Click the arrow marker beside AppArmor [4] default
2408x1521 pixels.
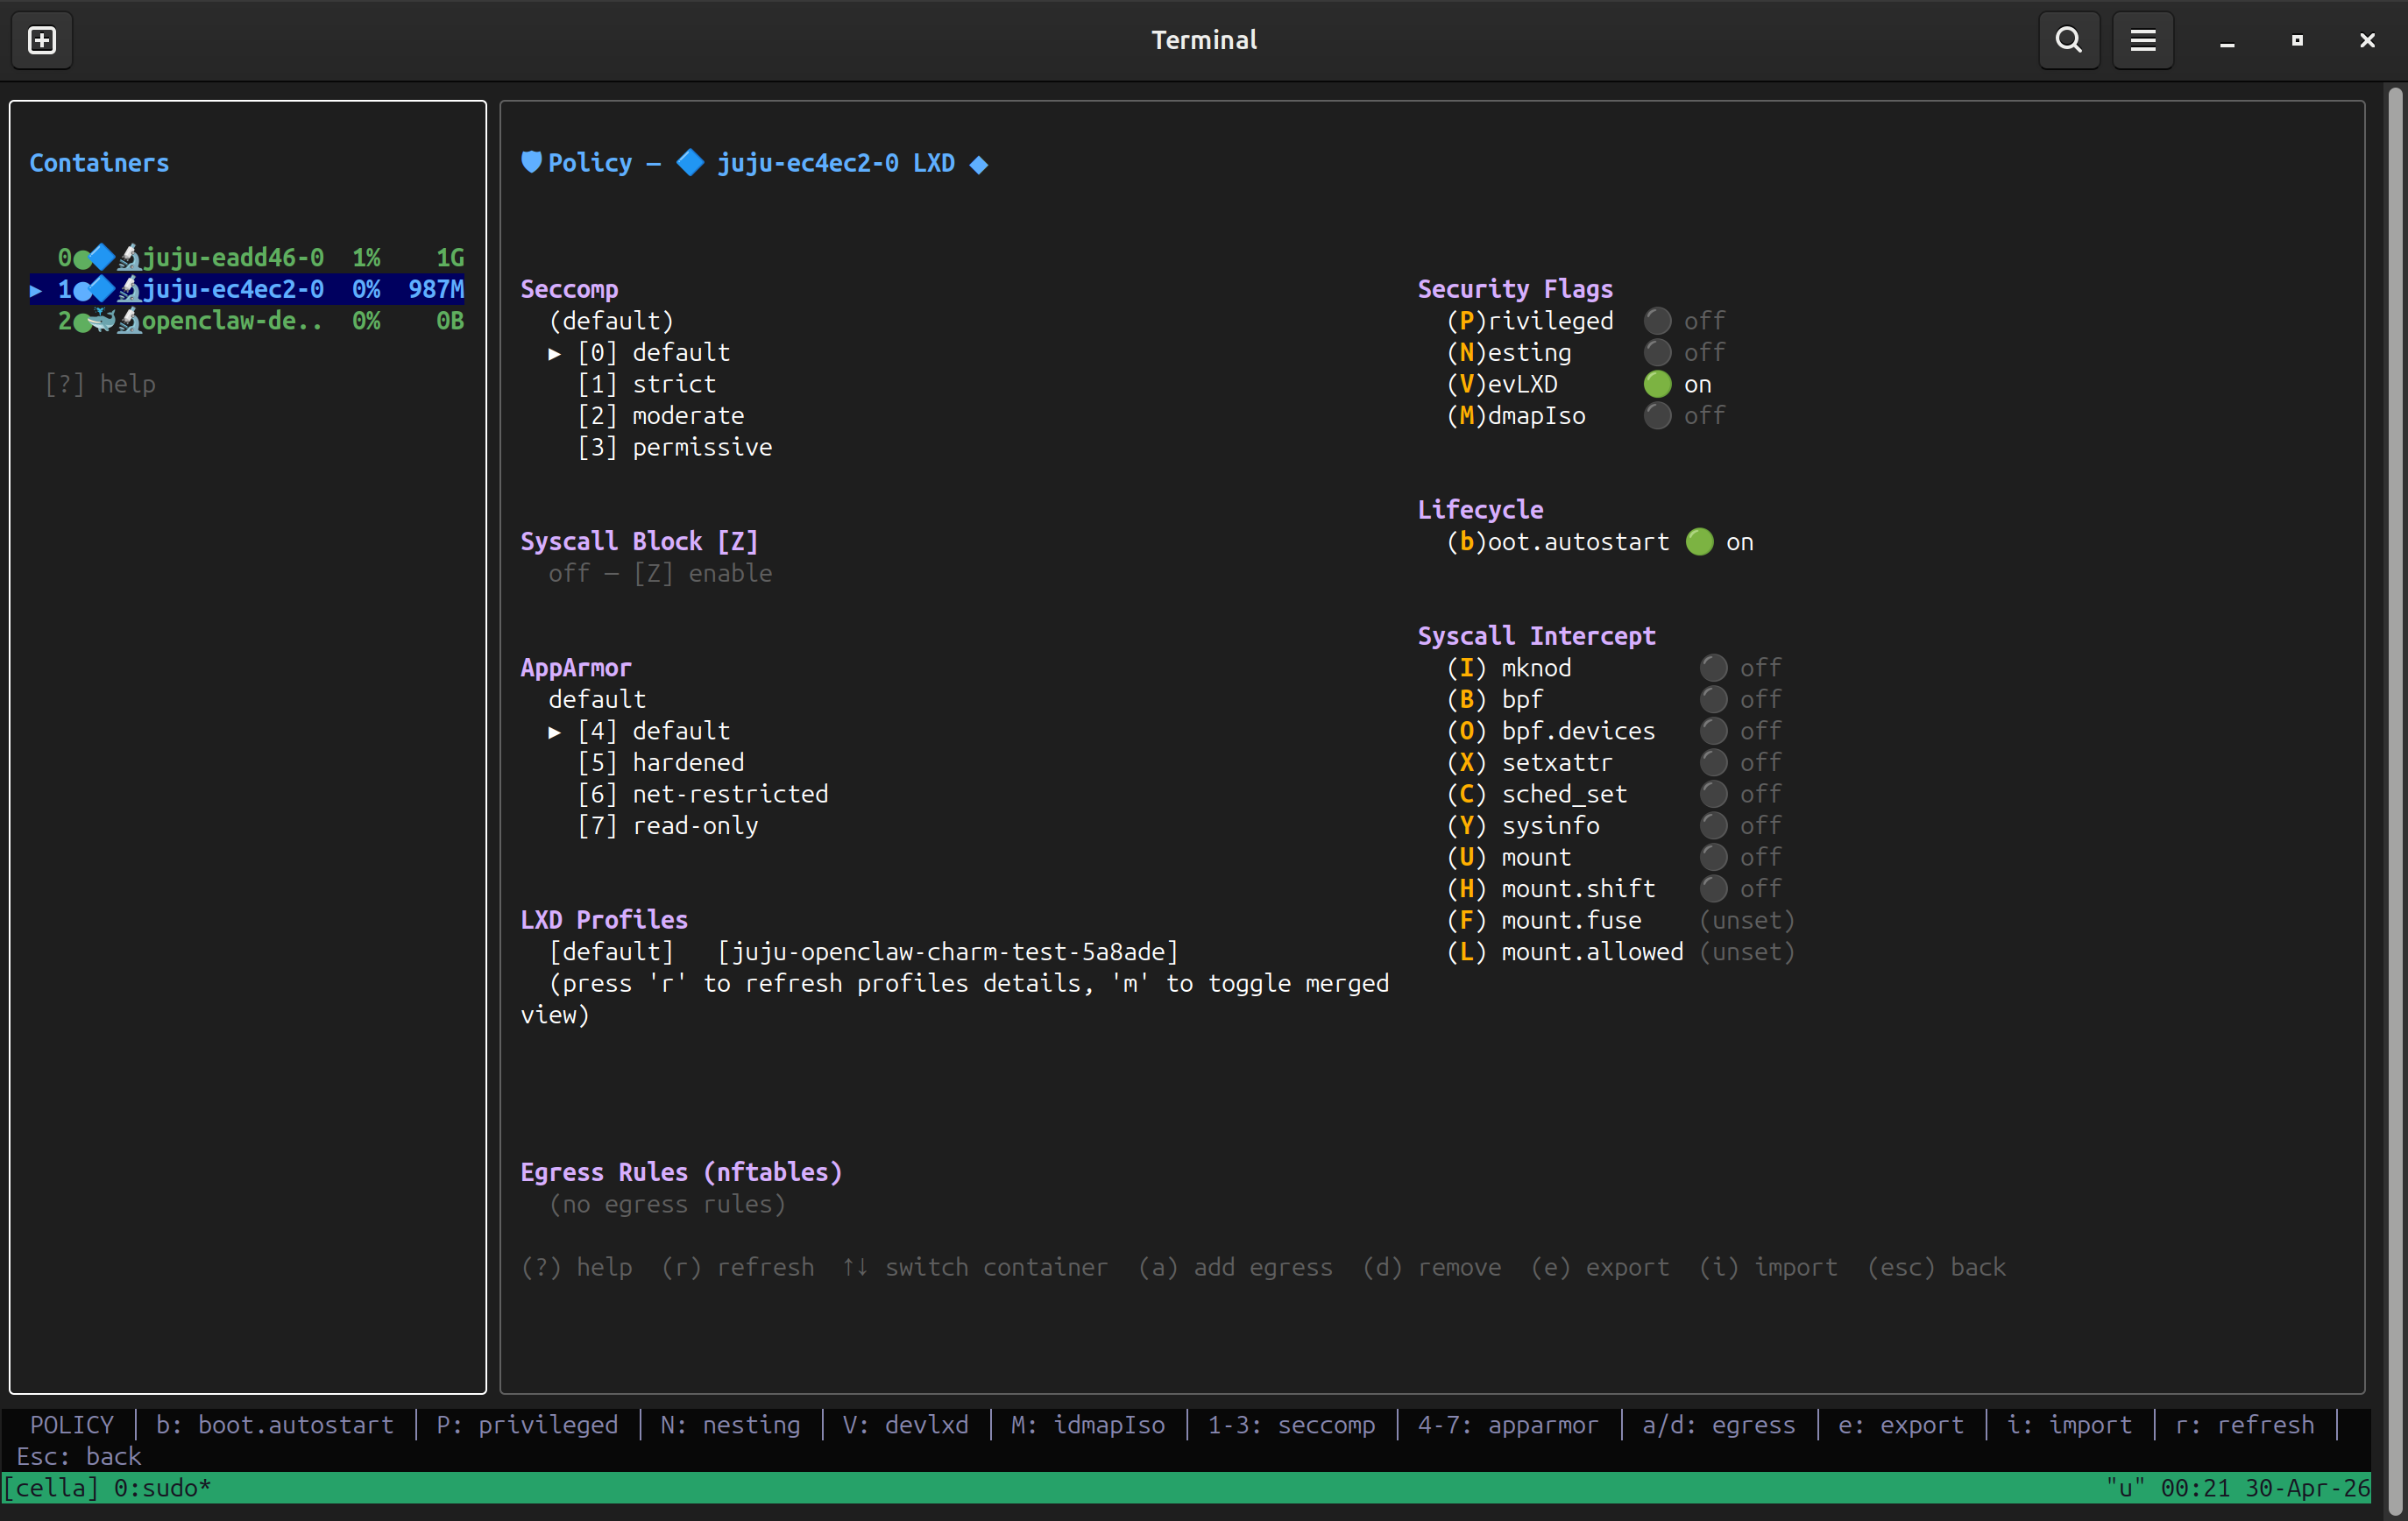(x=555, y=732)
